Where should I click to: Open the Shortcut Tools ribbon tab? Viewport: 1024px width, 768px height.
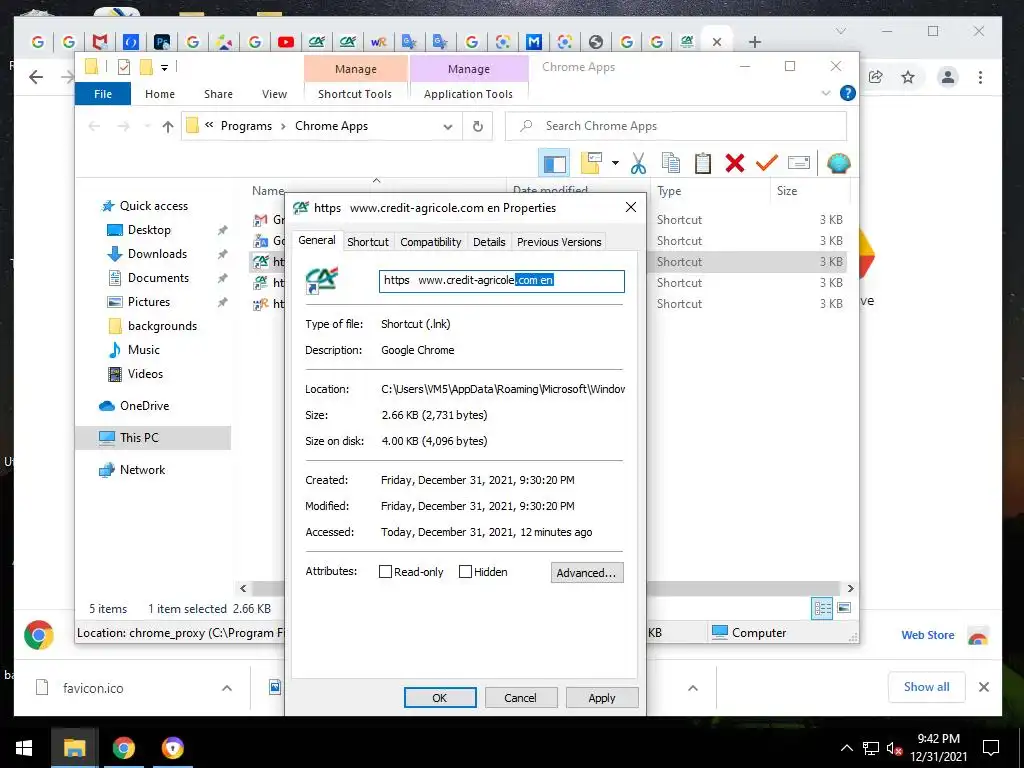click(x=355, y=94)
